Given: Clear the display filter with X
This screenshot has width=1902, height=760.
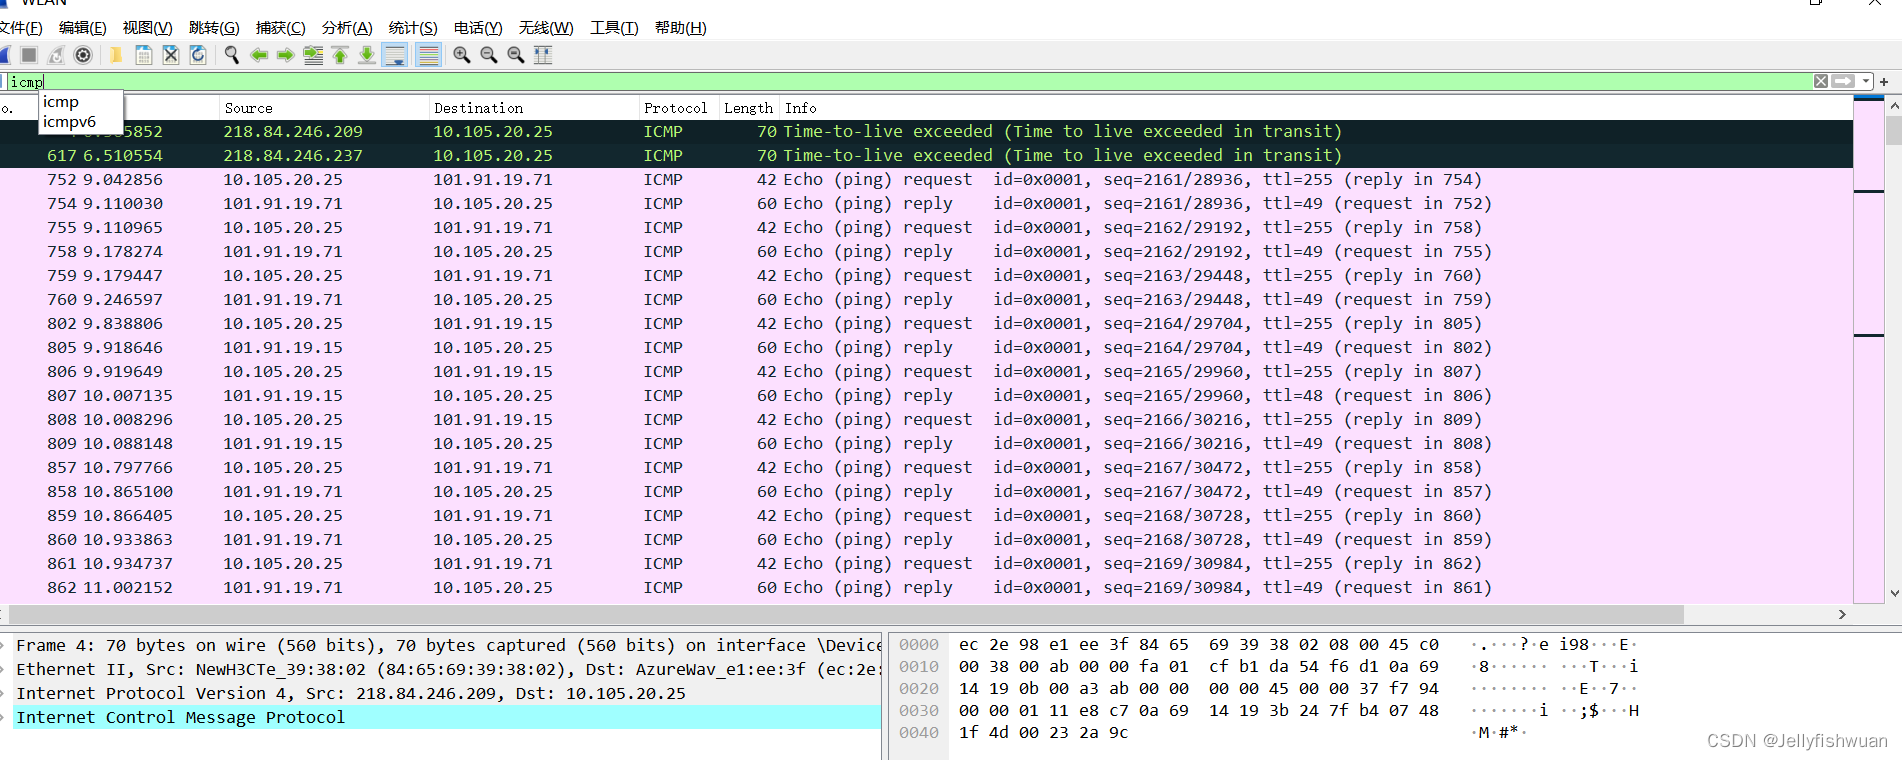Looking at the screenshot, I should point(1821,81).
